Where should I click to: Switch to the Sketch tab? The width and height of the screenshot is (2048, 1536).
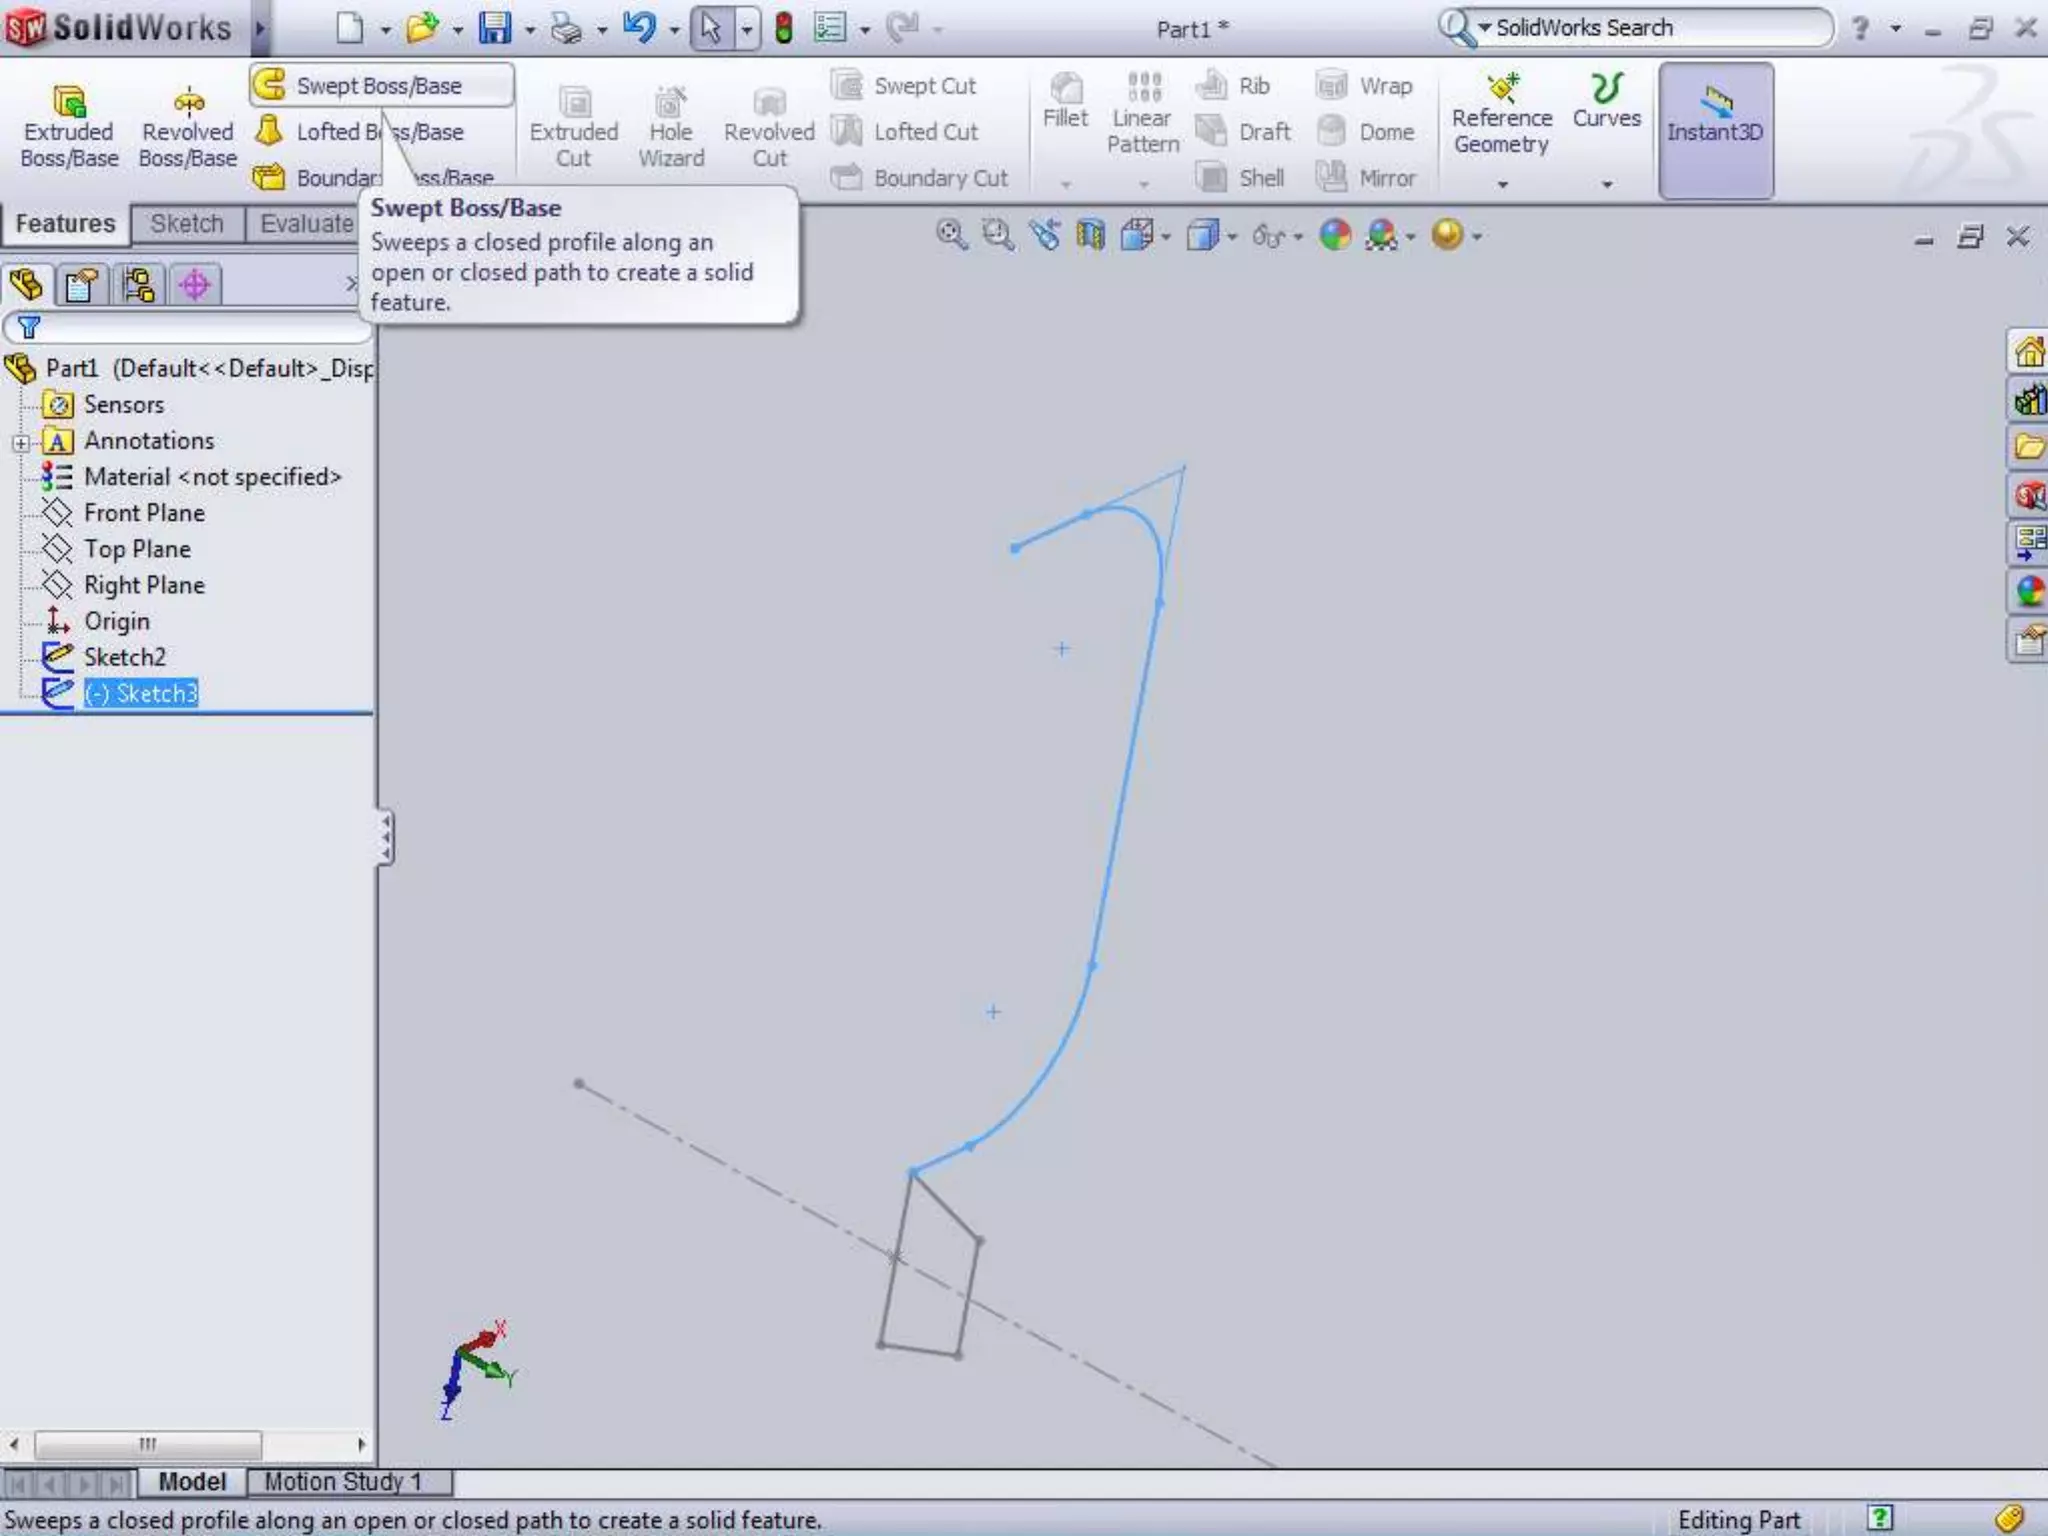click(187, 224)
